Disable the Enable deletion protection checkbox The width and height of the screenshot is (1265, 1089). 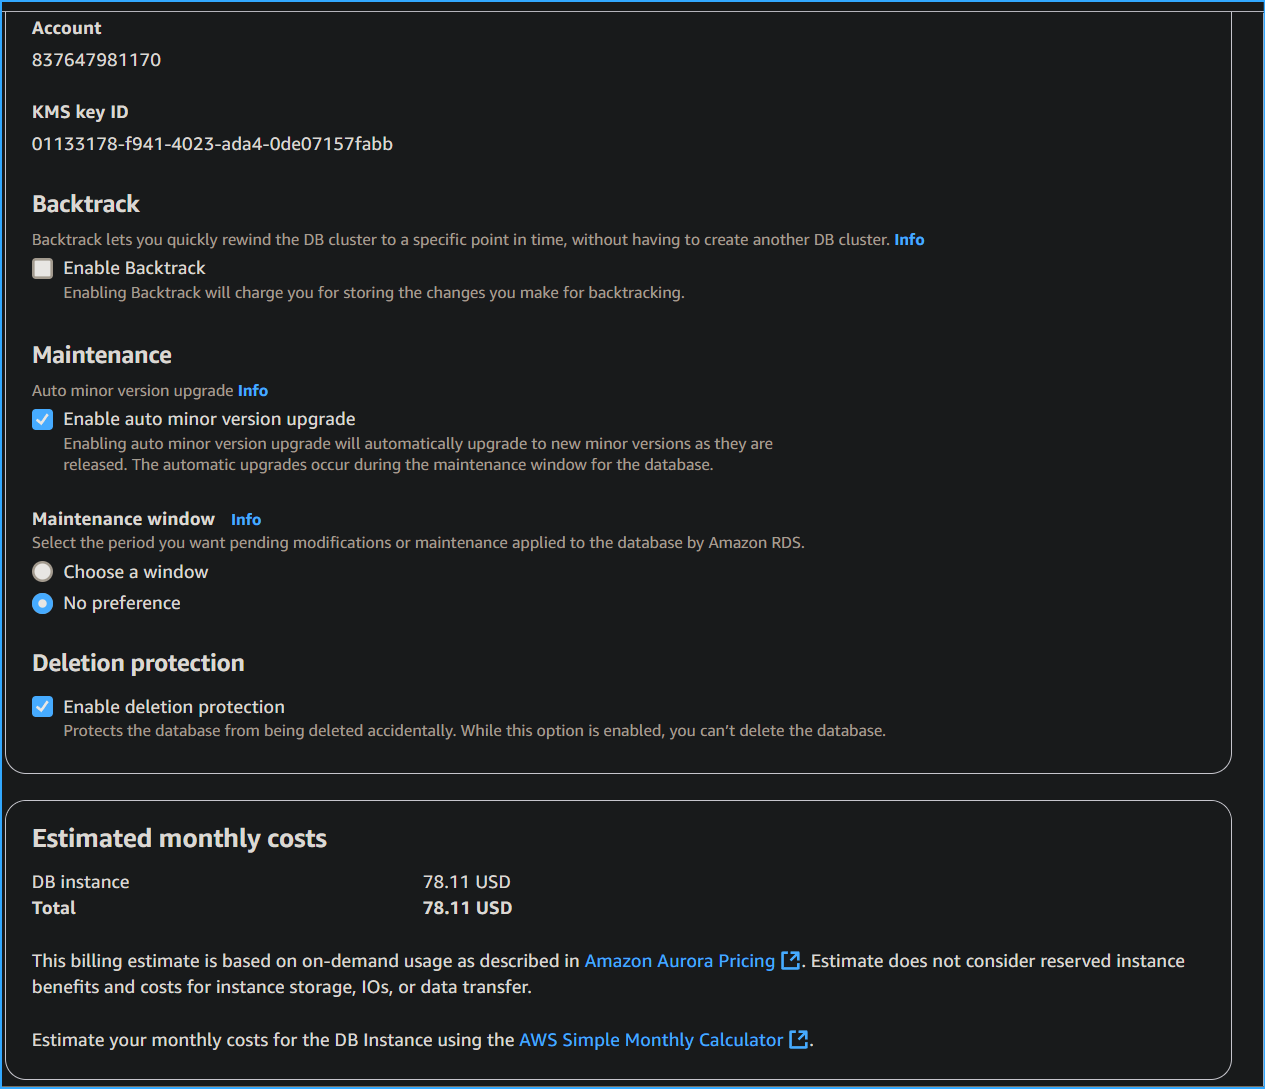click(x=42, y=706)
